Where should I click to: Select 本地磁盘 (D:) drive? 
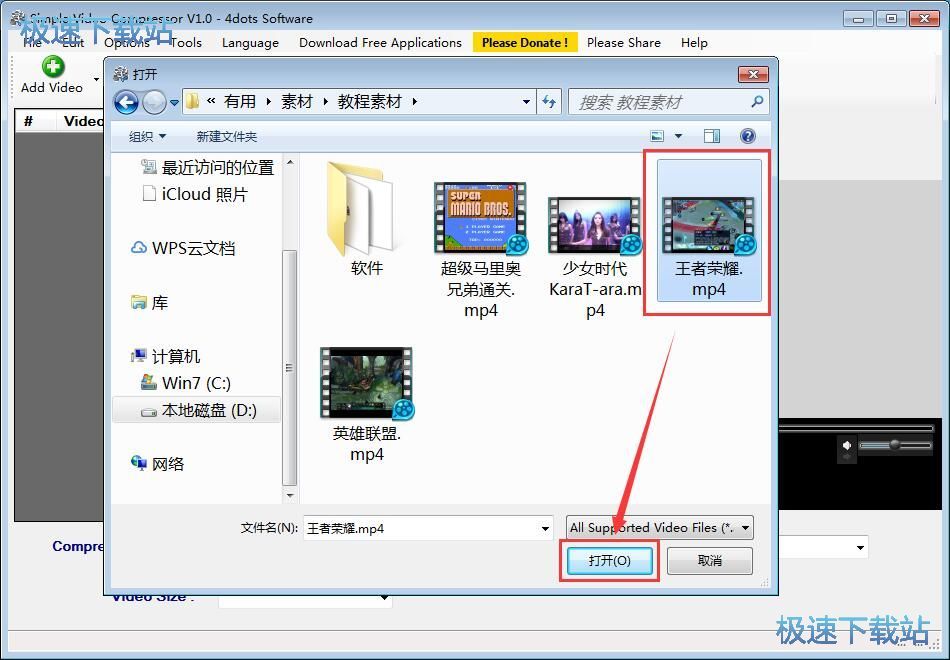tap(198, 410)
